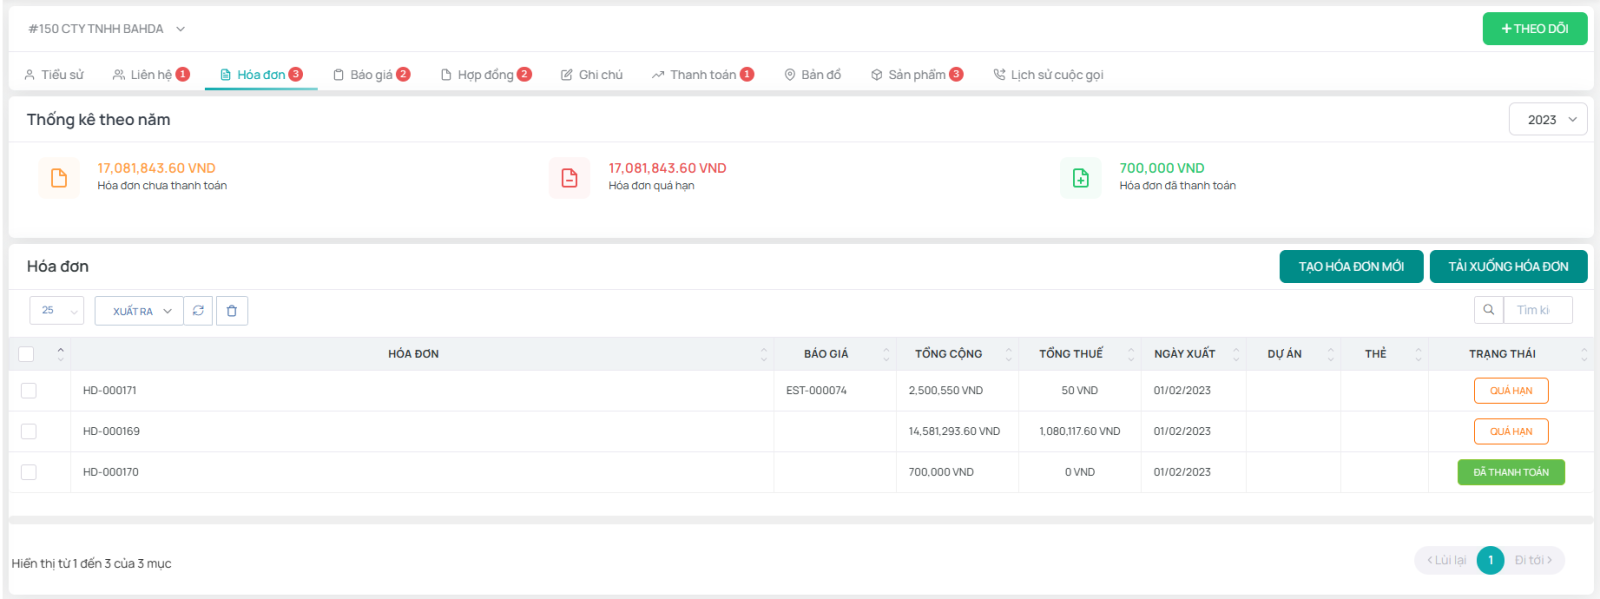
Task: Click the trash delete icon
Action: tap(231, 311)
